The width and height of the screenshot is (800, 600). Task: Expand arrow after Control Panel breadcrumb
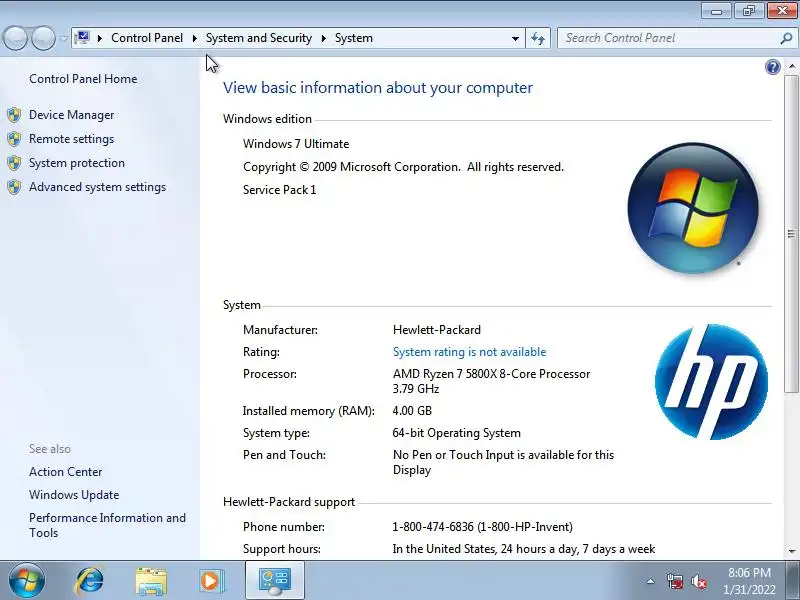(194, 38)
